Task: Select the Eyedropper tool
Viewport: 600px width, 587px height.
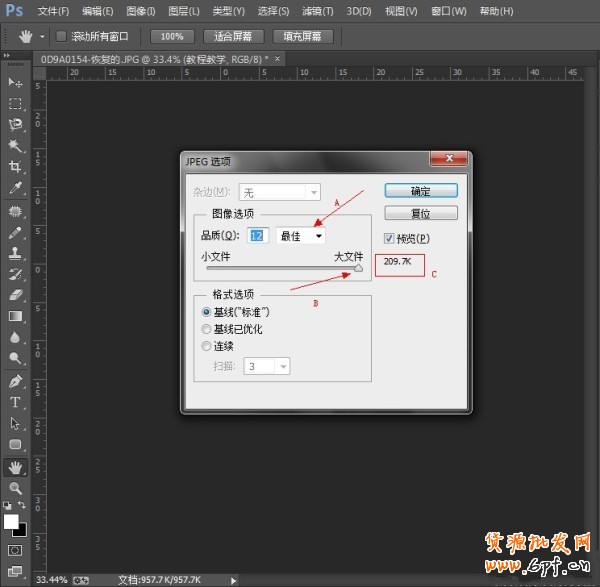Action: click(x=15, y=187)
